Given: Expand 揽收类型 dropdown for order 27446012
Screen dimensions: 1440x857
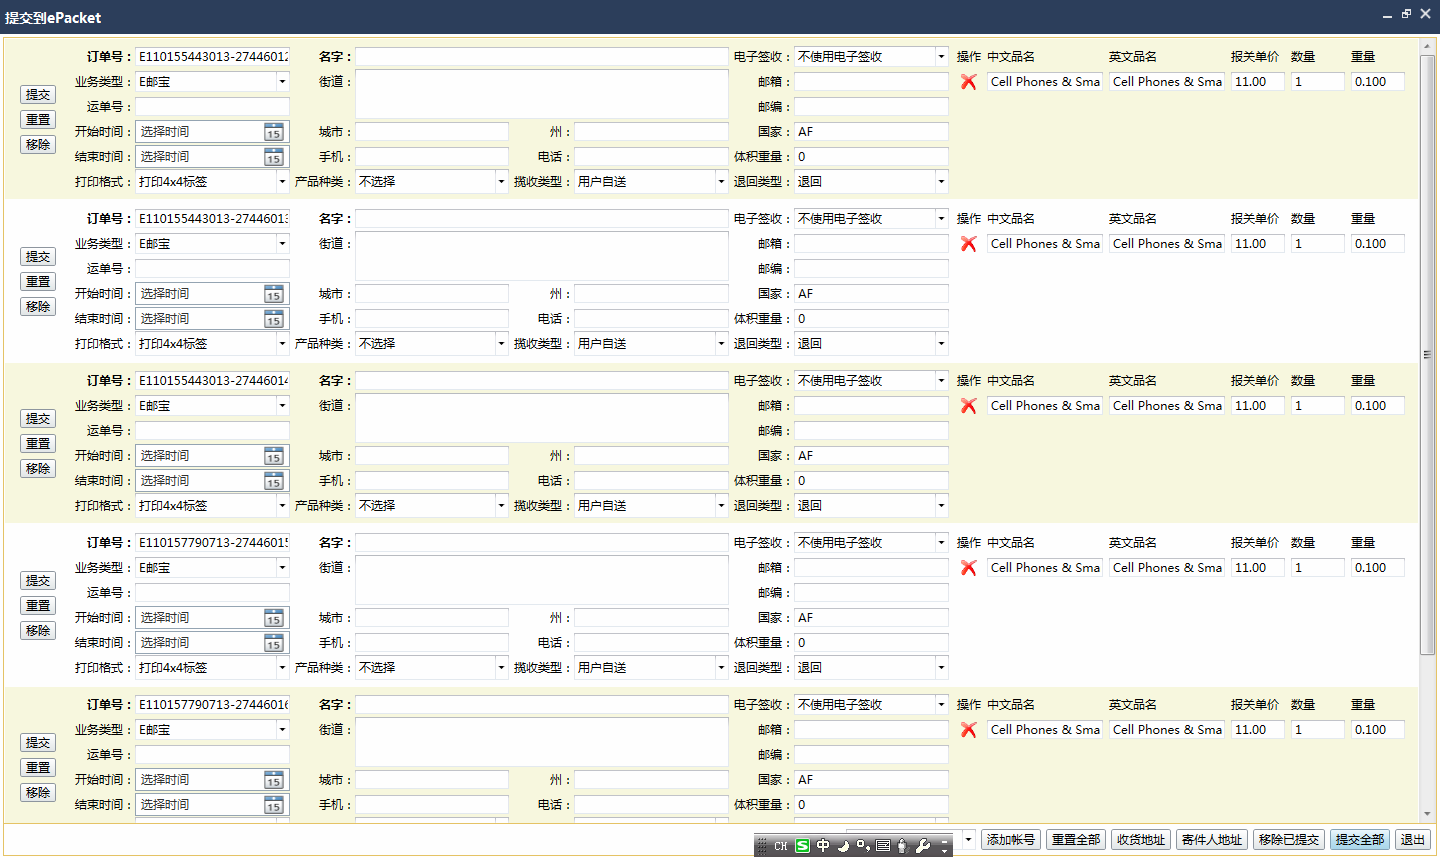Looking at the screenshot, I should coord(720,182).
